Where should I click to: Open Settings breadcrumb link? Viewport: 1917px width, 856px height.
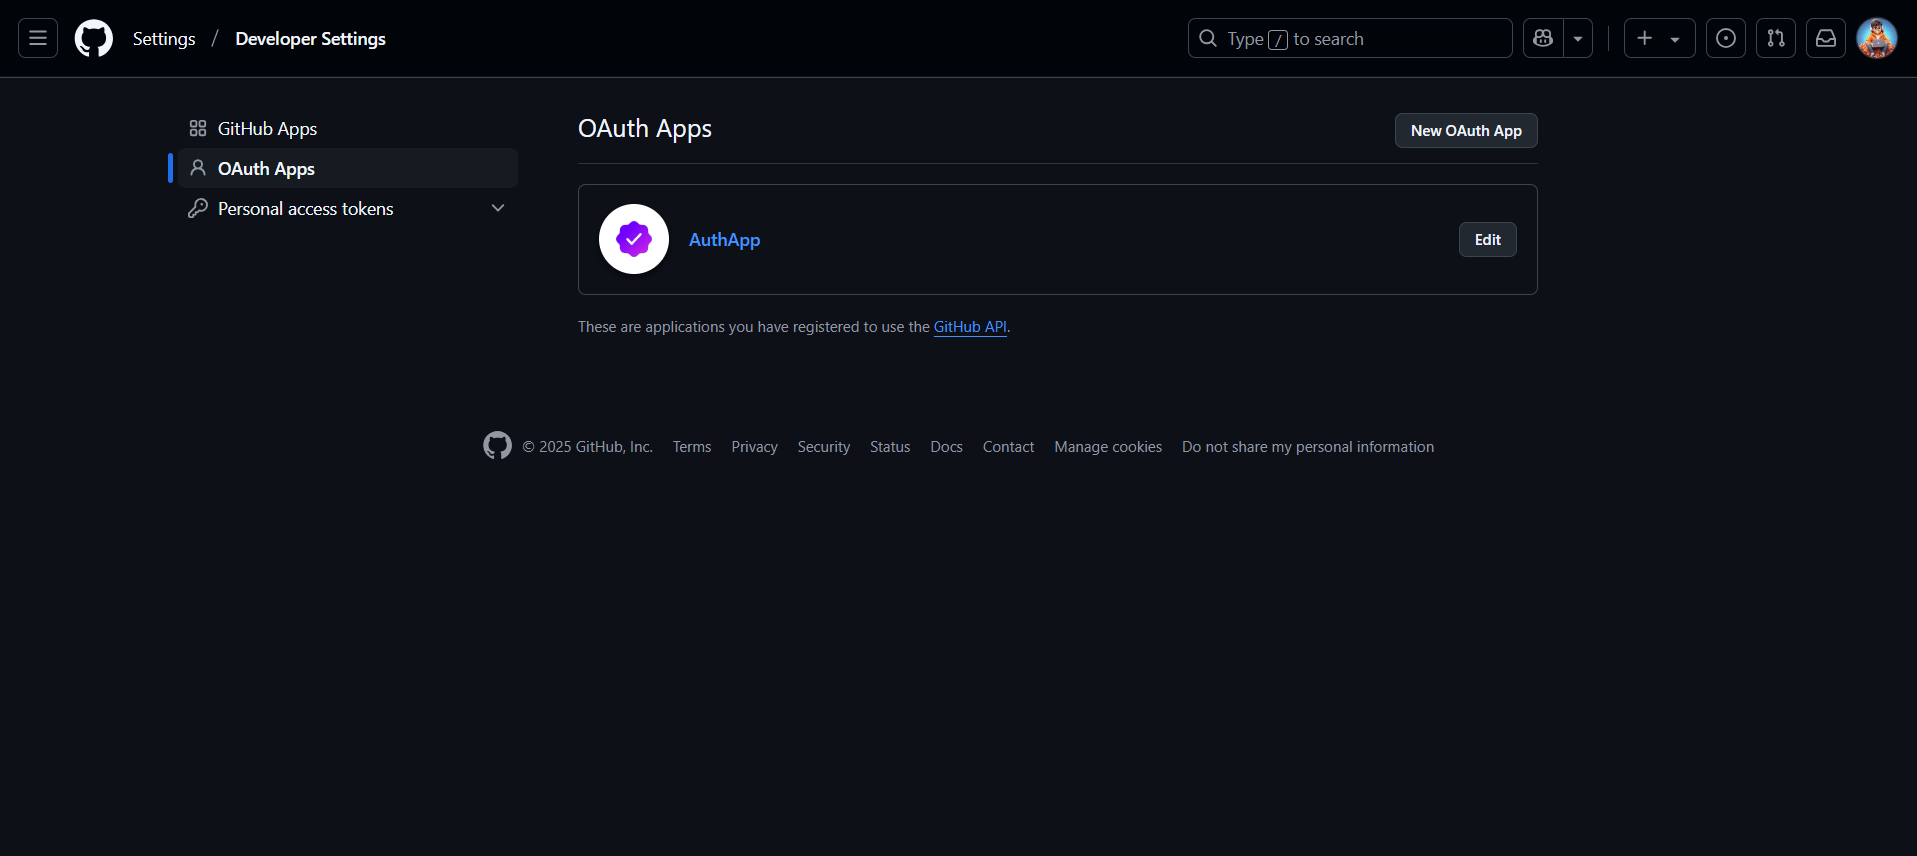coord(164,38)
